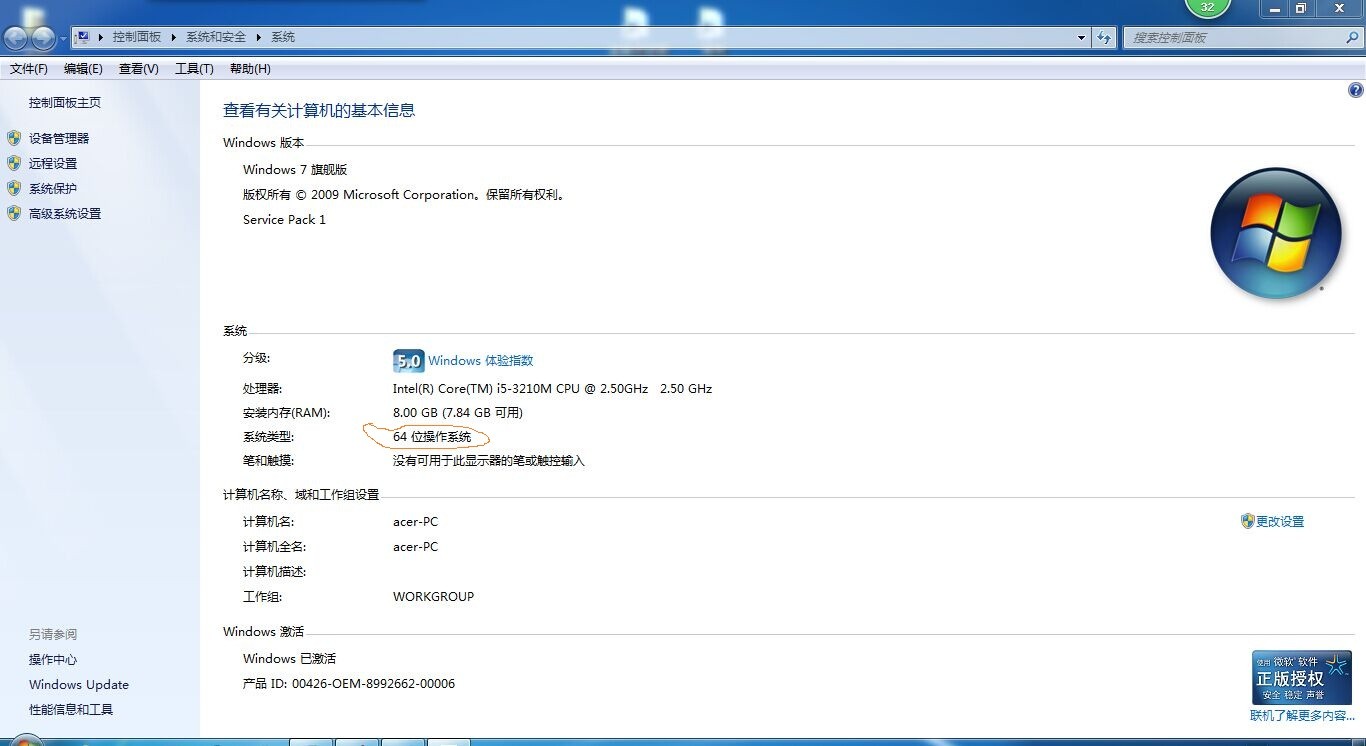Screen dimensions: 1366x746
Task: Click the 5.0 experience index score badge
Action: pos(408,361)
